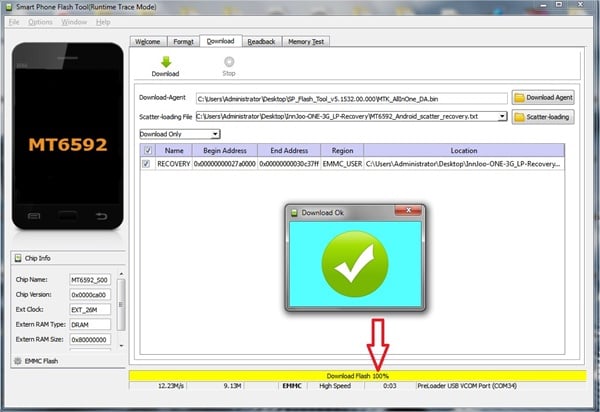Minimize the Smart Phone Flash Tool window
600x412 pixels.
pos(543,5)
